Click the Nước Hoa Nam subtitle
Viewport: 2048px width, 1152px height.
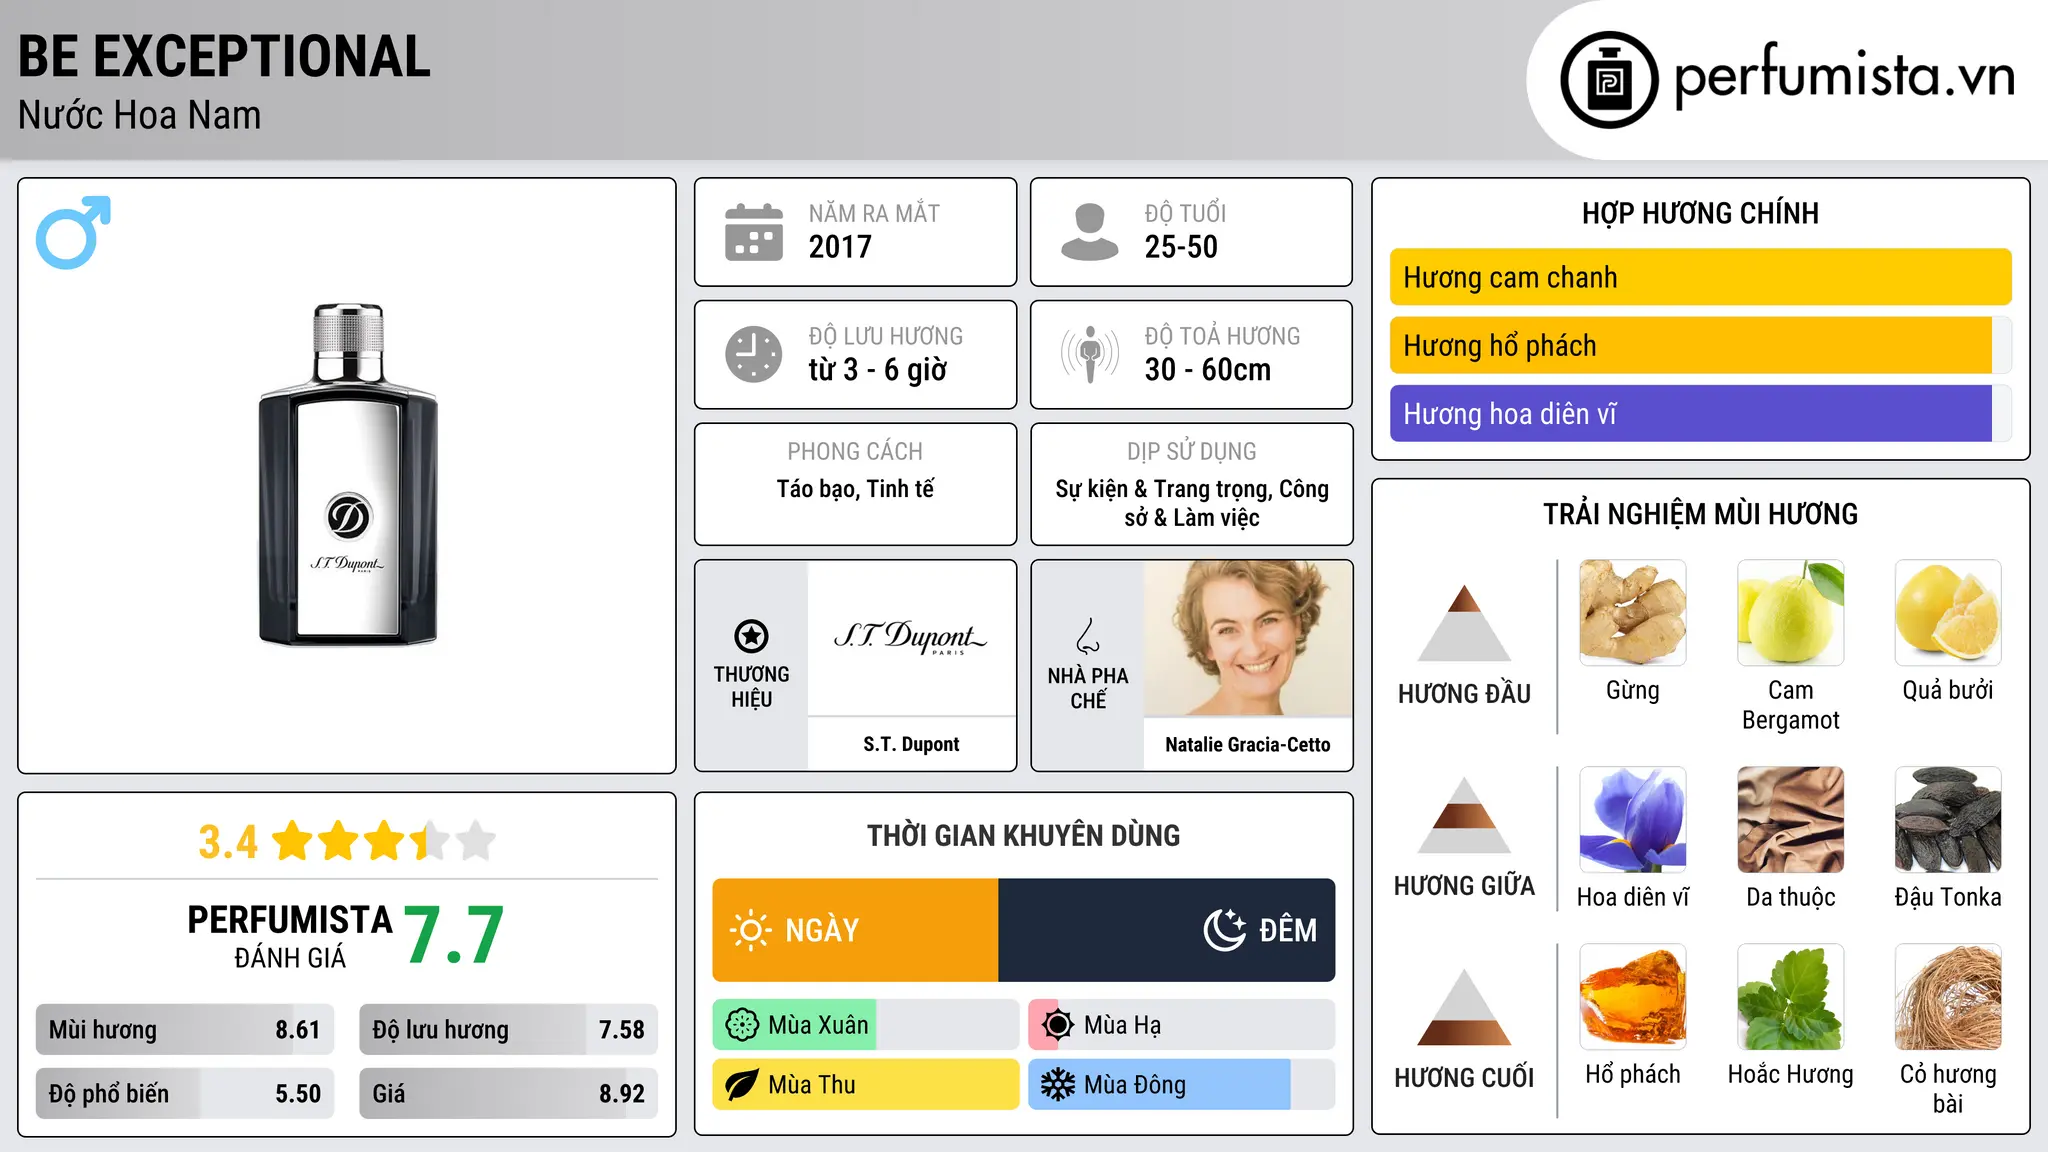tap(139, 115)
